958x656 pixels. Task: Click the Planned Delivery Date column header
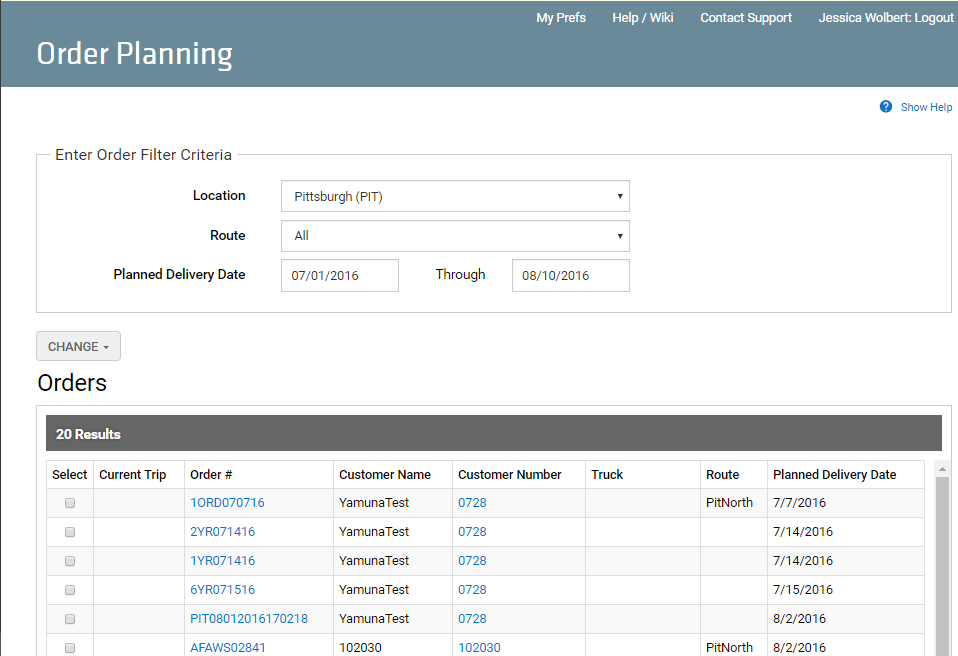tap(846, 475)
